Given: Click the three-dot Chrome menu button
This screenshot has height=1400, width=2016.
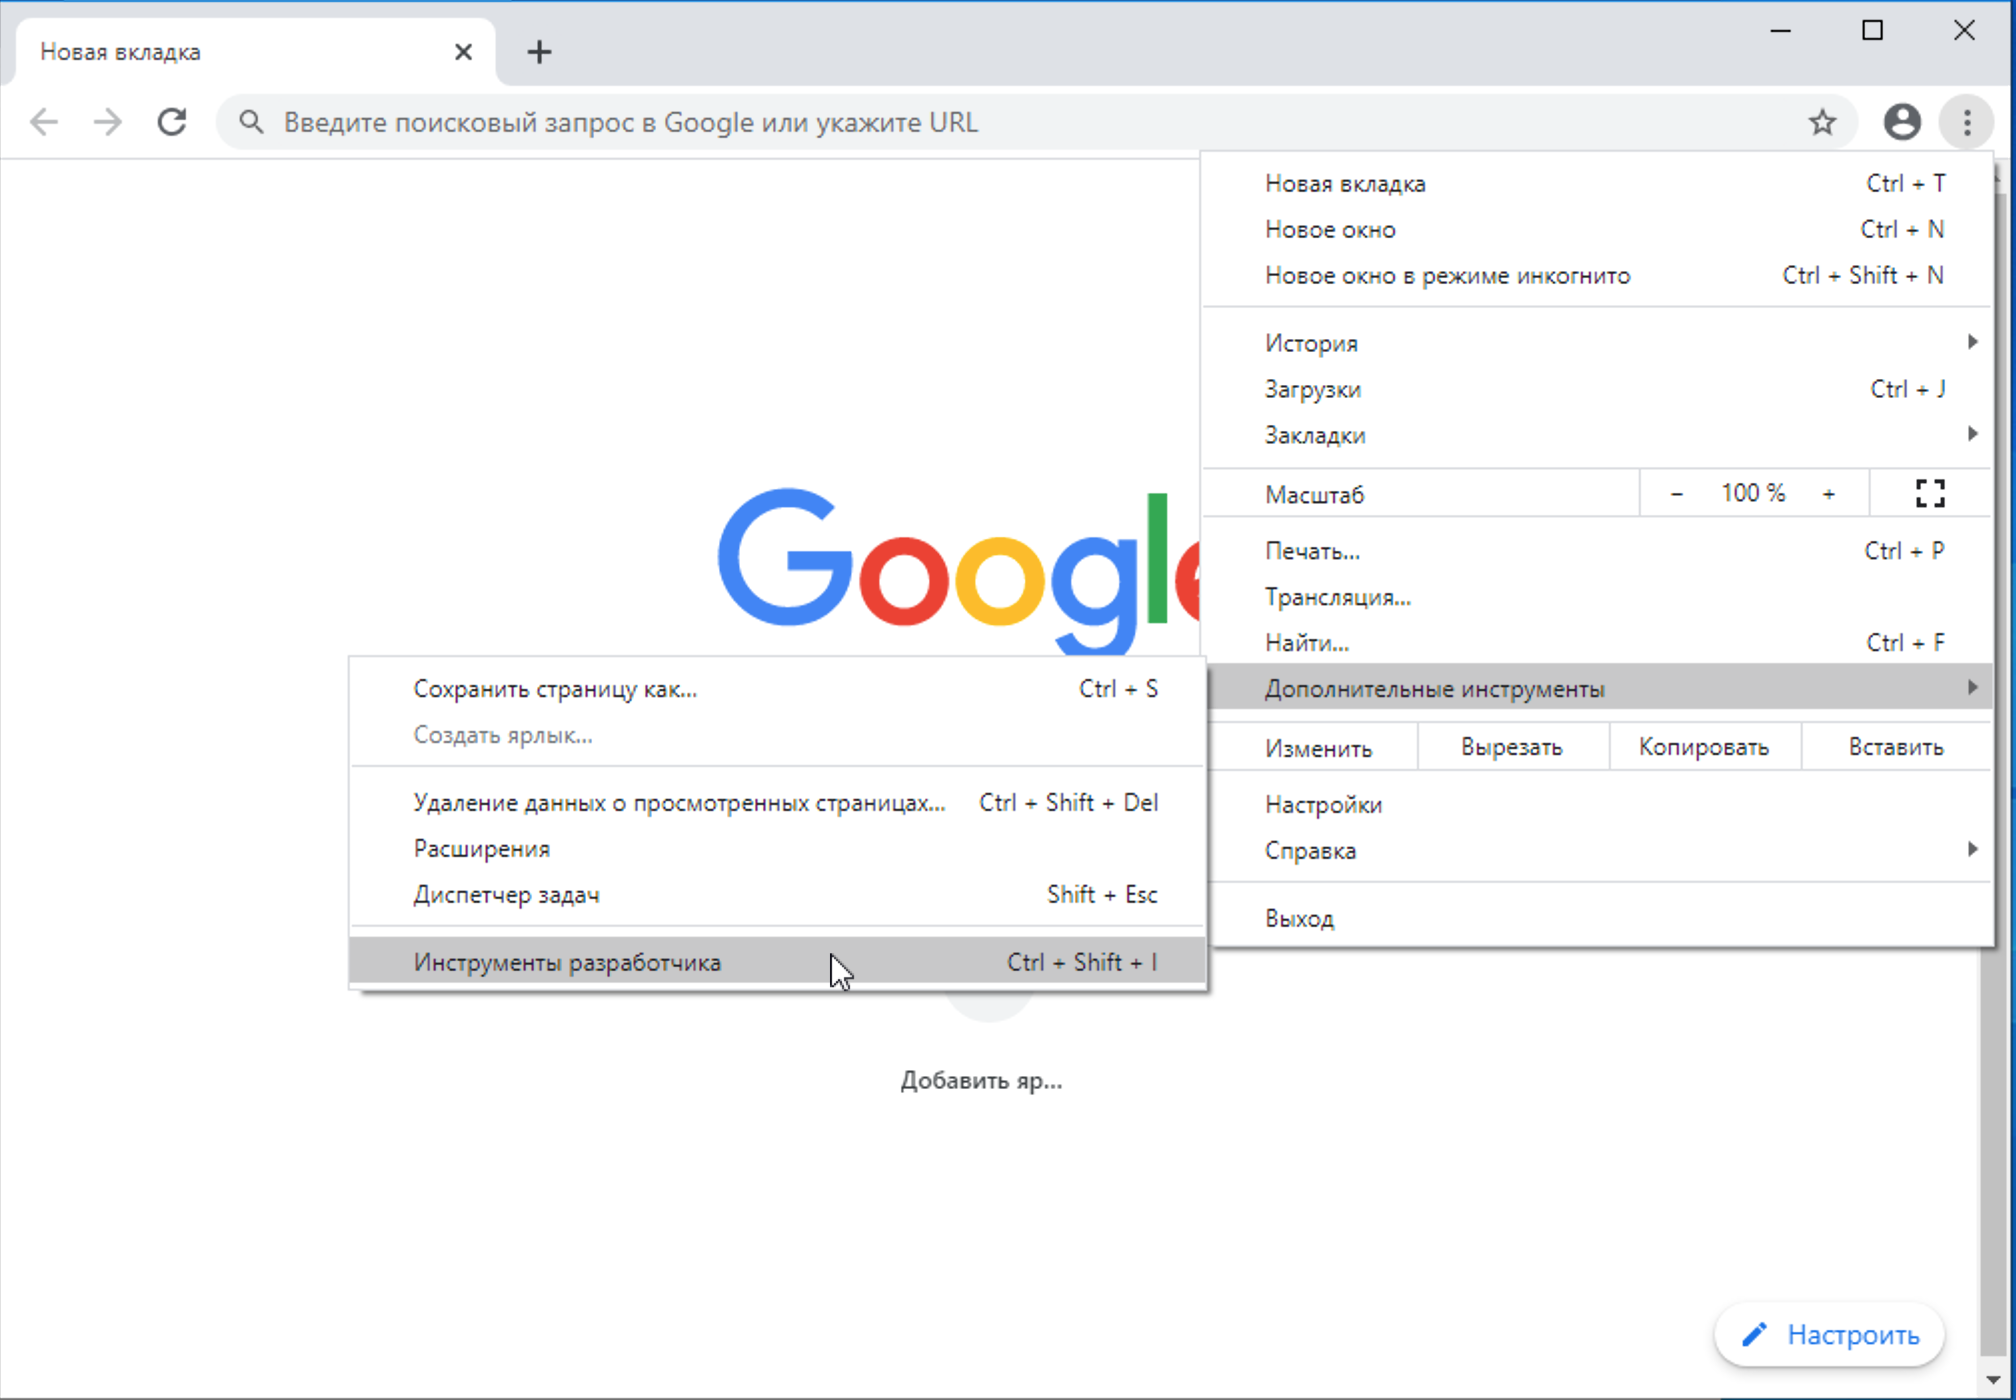Looking at the screenshot, I should (x=1967, y=122).
